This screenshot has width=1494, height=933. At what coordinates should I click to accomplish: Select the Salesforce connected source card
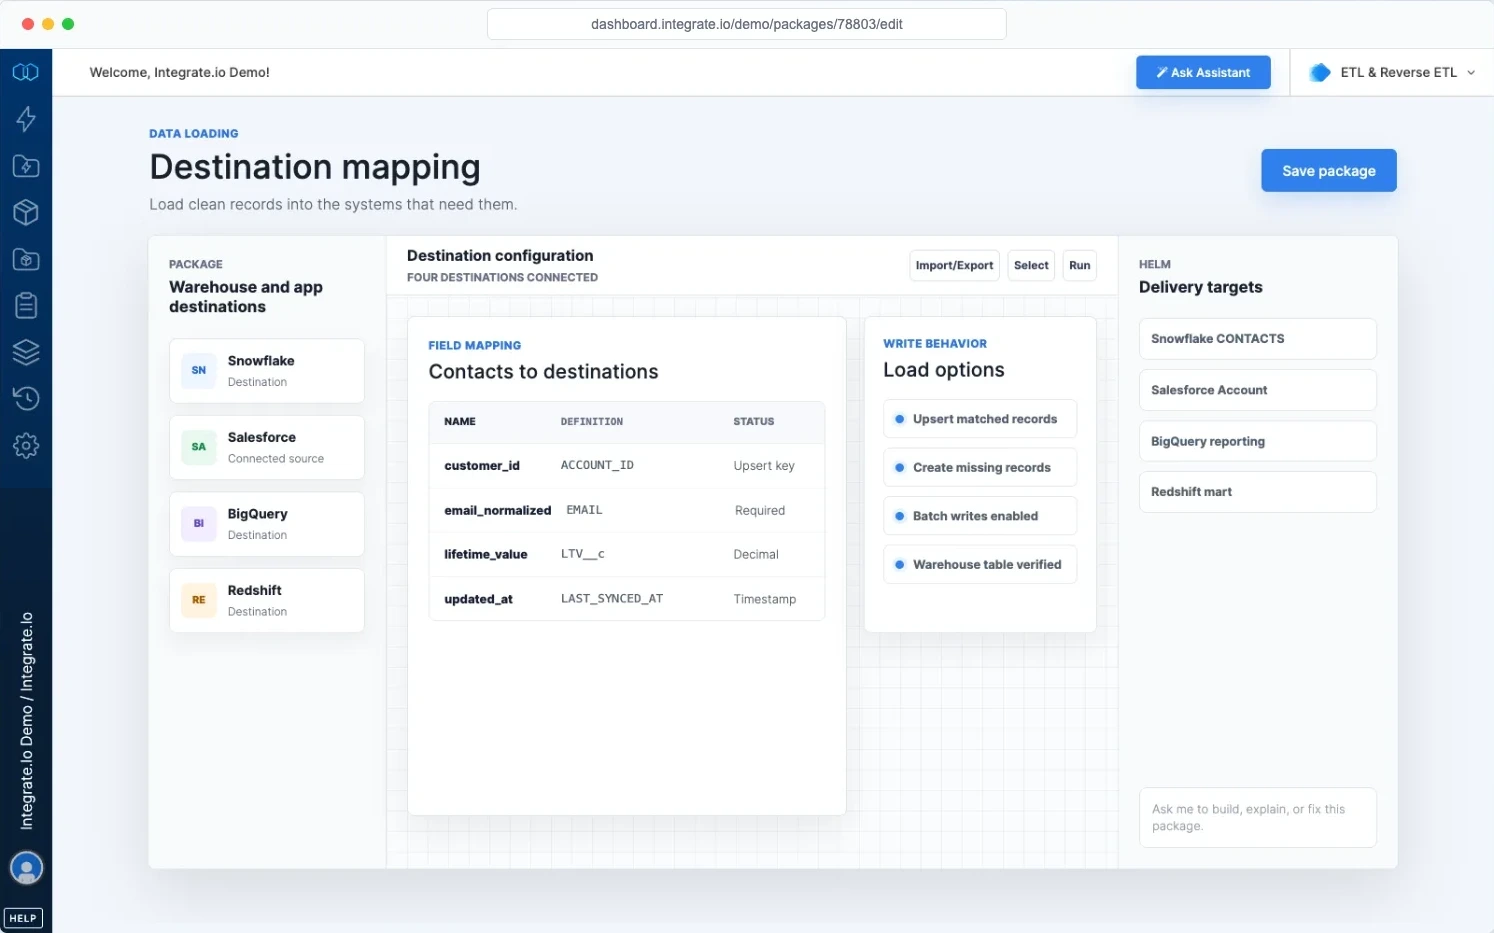tap(267, 447)
